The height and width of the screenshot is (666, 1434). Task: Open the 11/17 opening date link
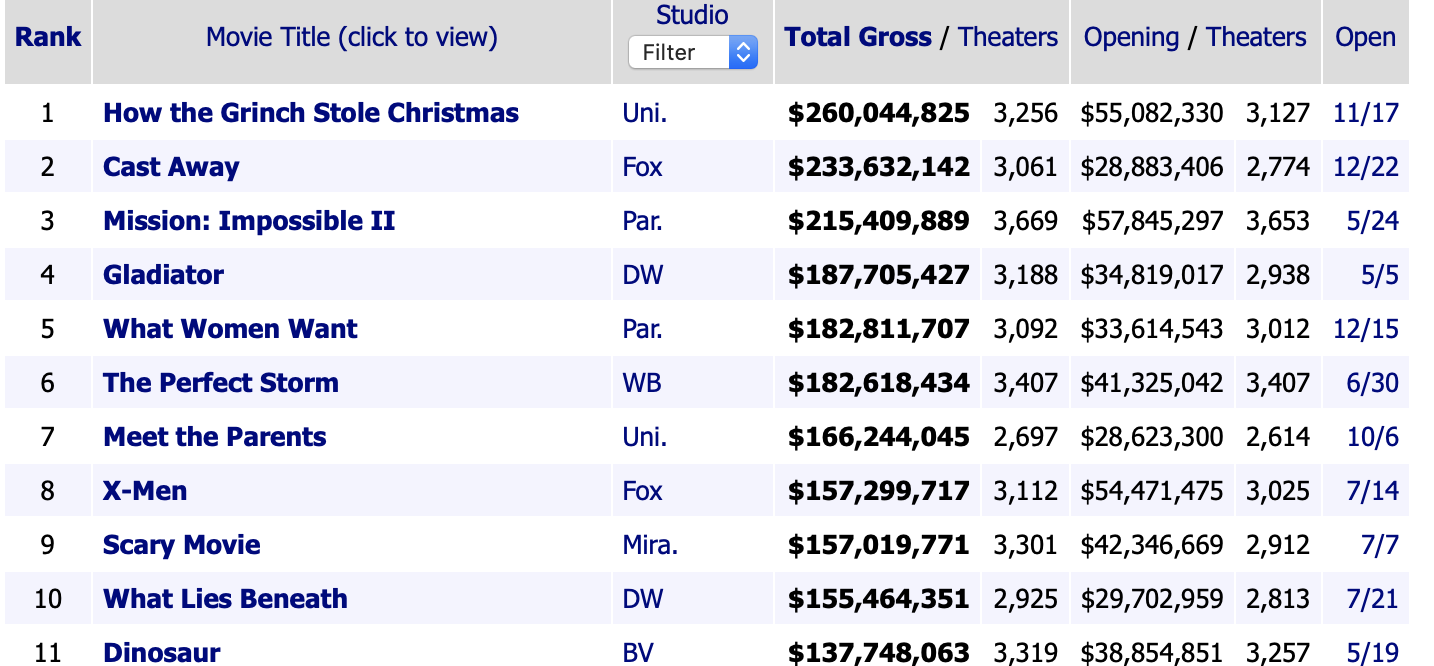click(1365, 113)
